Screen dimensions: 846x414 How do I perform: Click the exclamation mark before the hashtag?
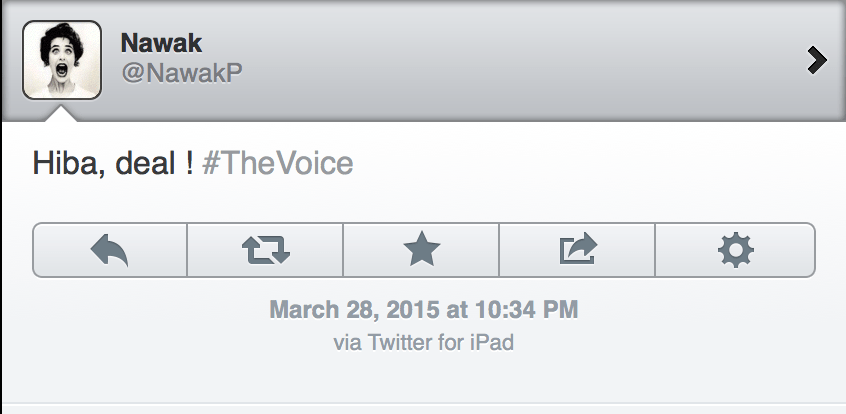[x=187, y=162]
